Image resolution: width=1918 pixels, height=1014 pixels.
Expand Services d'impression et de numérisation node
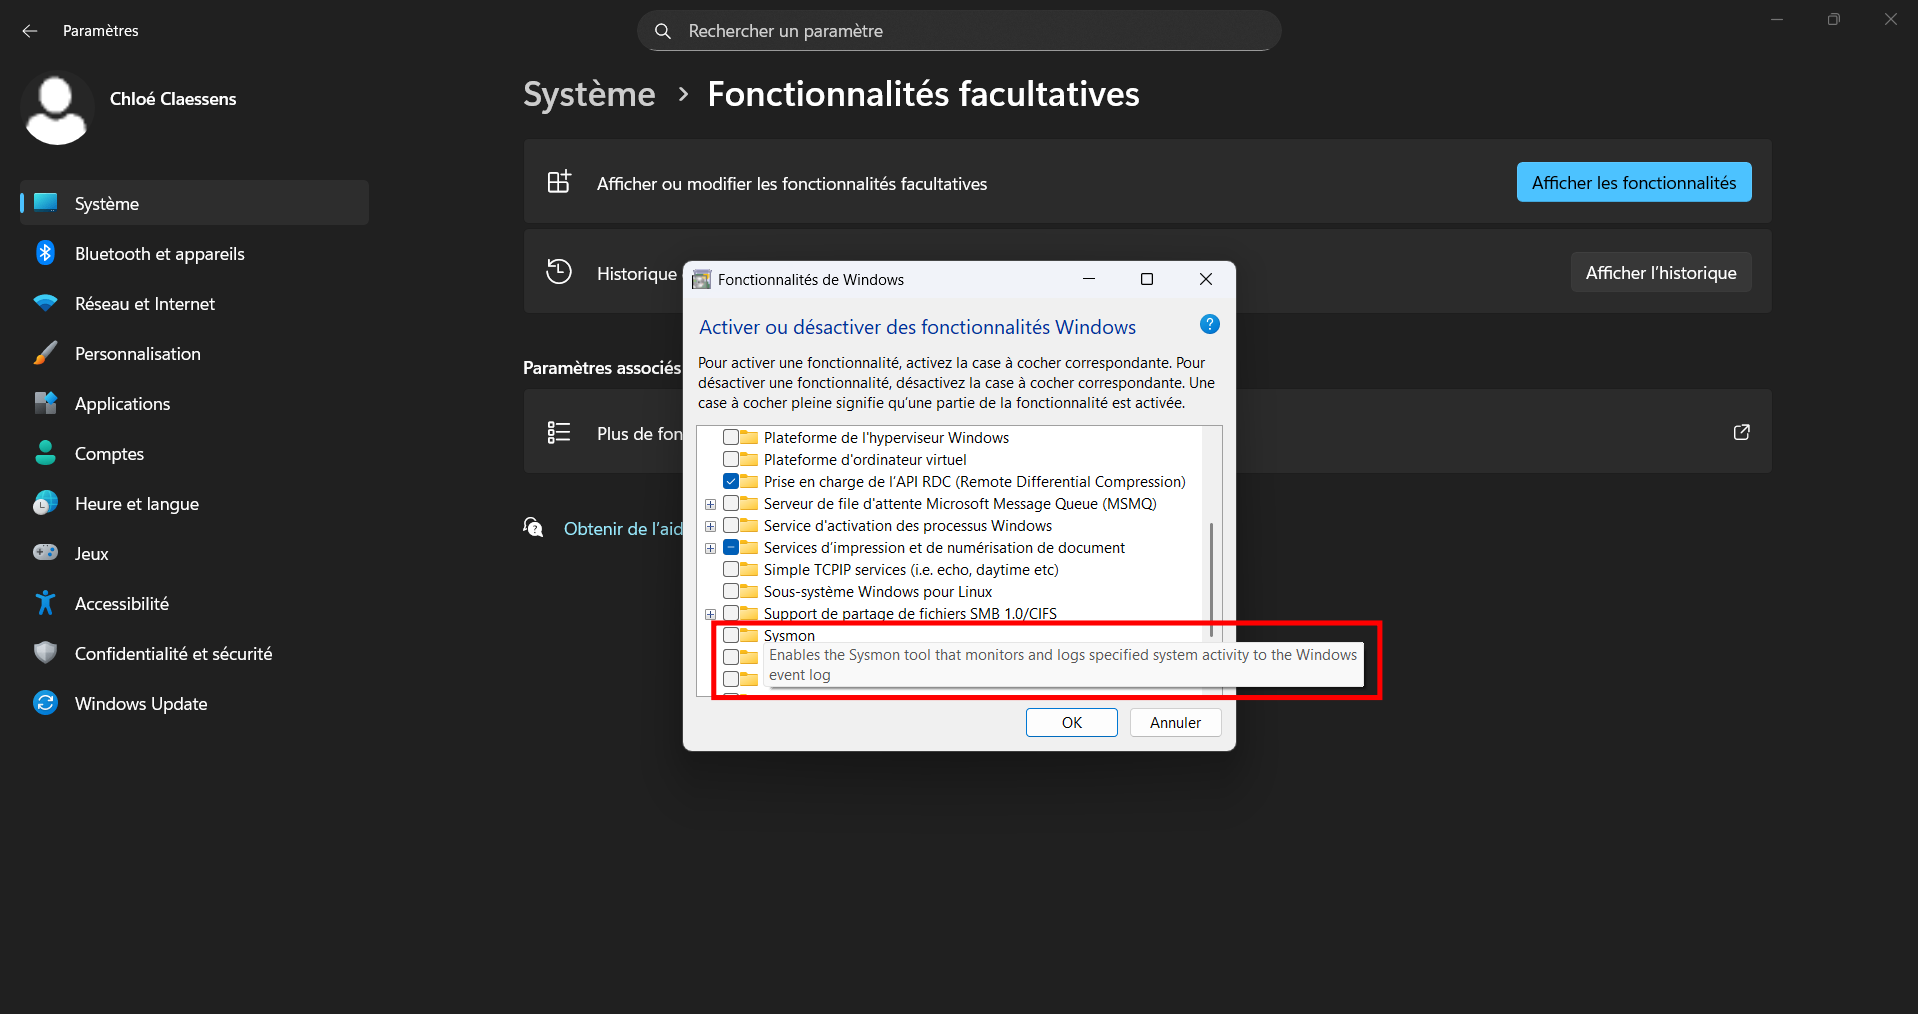[x=711, y=548]
